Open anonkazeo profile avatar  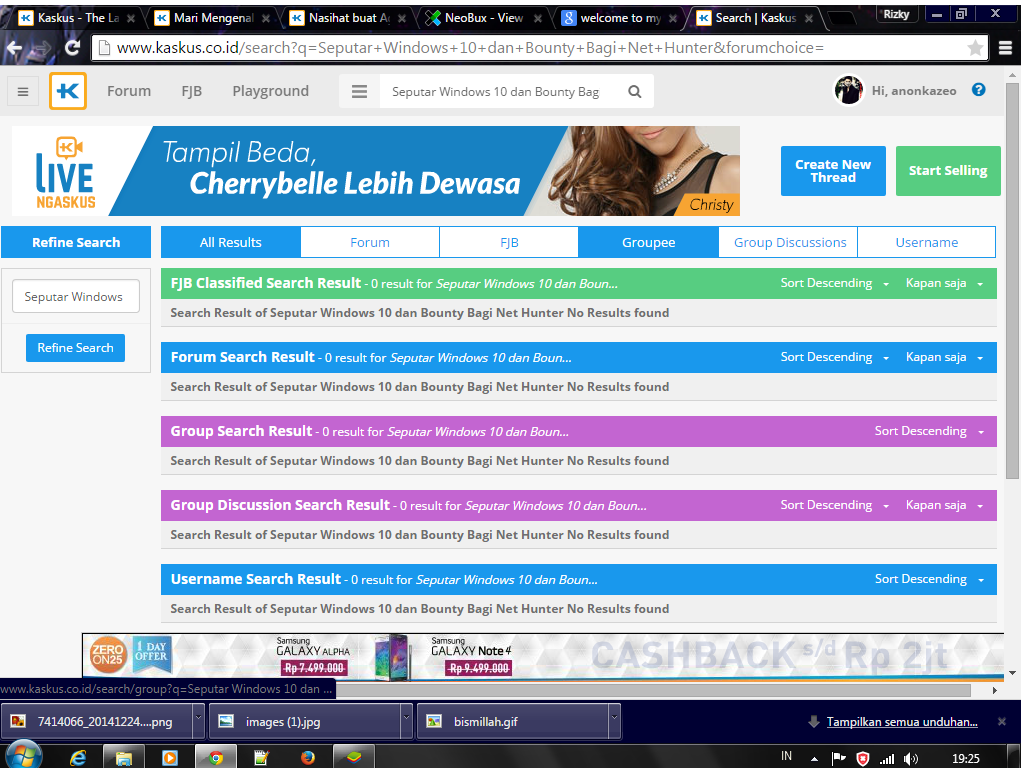point(848,90)
